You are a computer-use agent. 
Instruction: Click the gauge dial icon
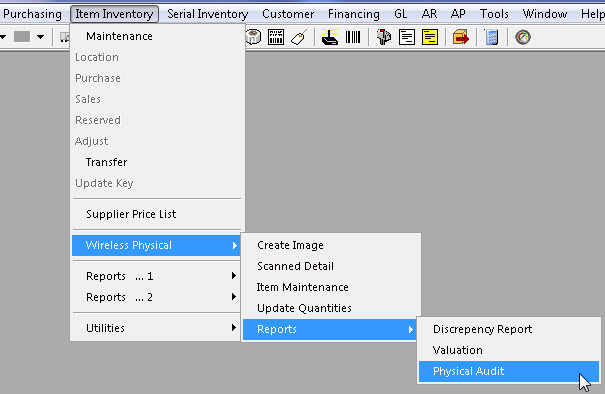point(523,37)
